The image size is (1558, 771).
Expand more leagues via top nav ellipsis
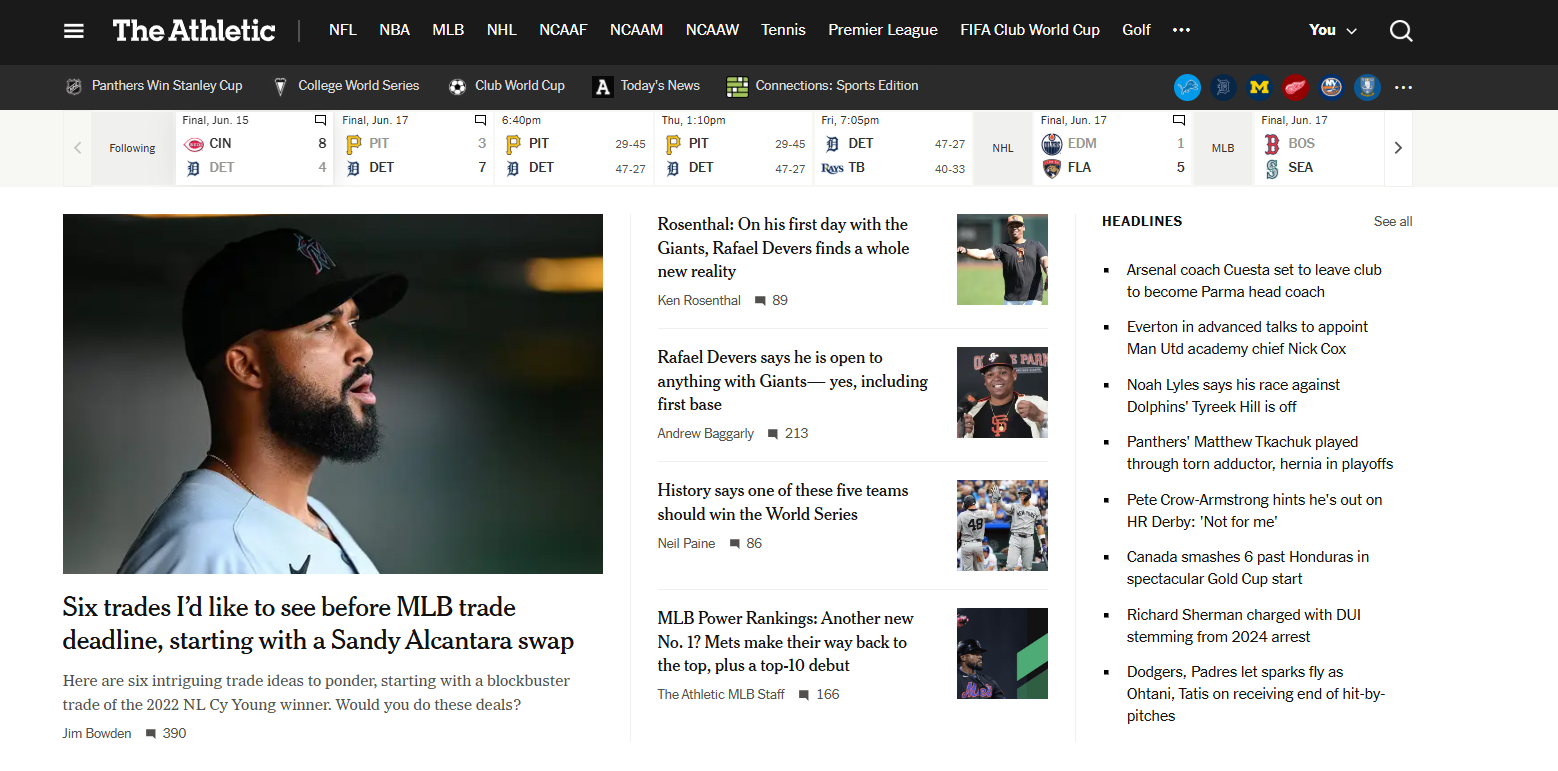pyautogui.click(x=1181, y=30)
